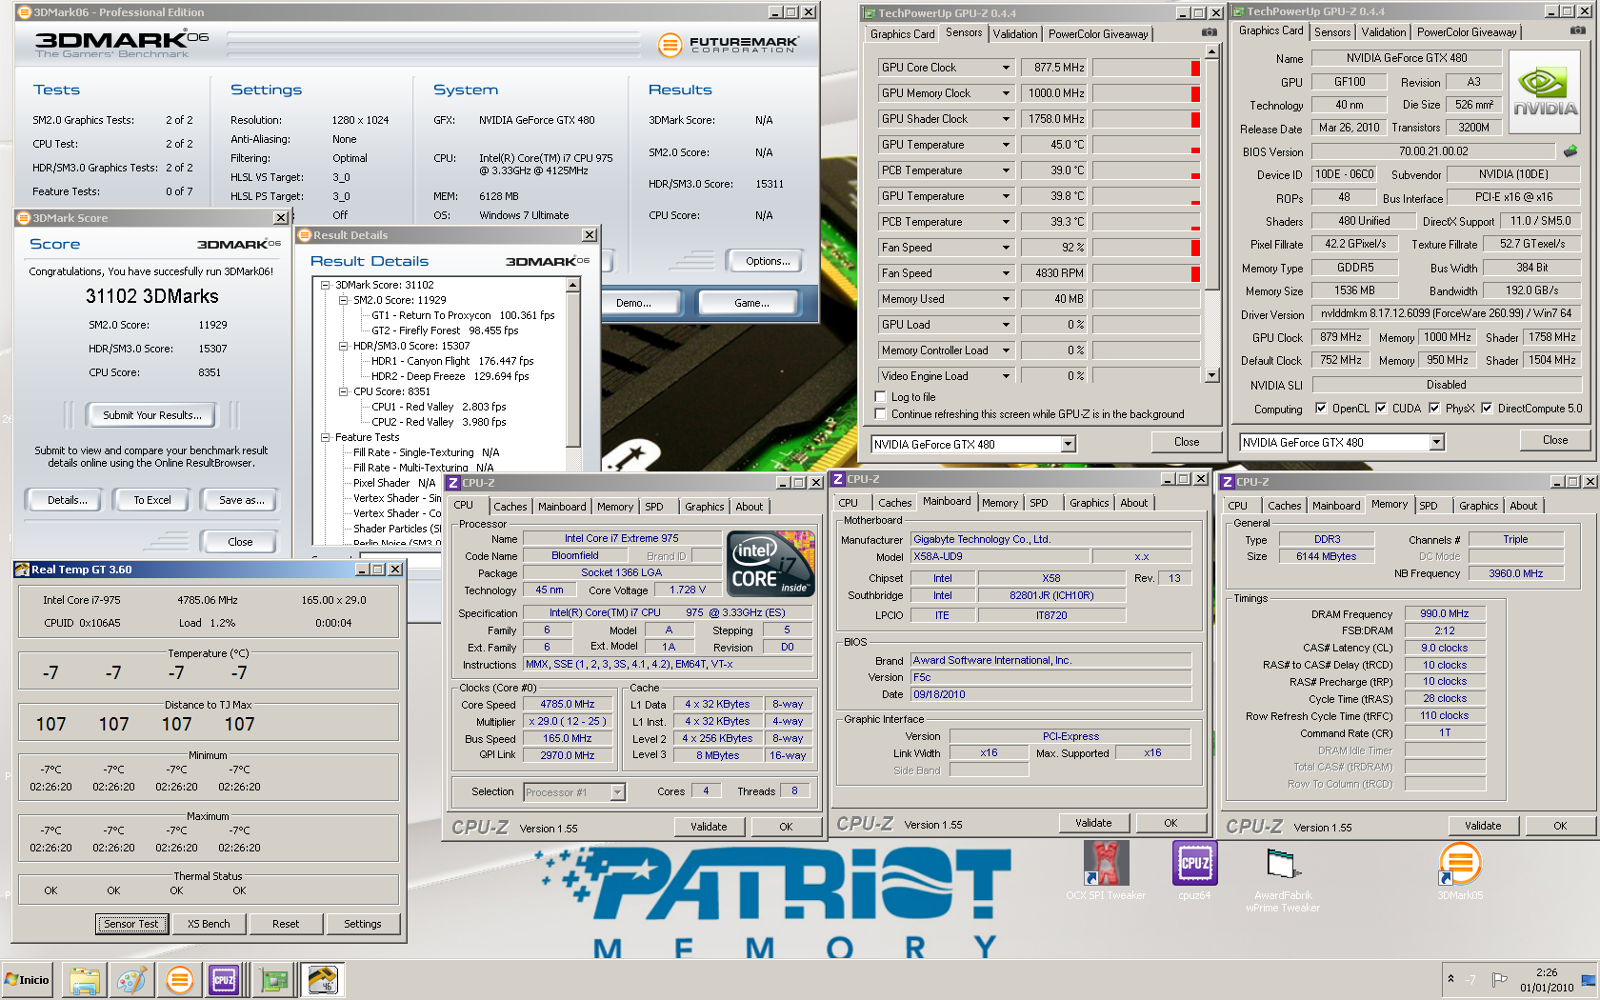Image resolution: width=1600 pixels, height=1000 pixels.
Task: Collapse the SM2.0 Score tree node
Action: pos(343,300)
